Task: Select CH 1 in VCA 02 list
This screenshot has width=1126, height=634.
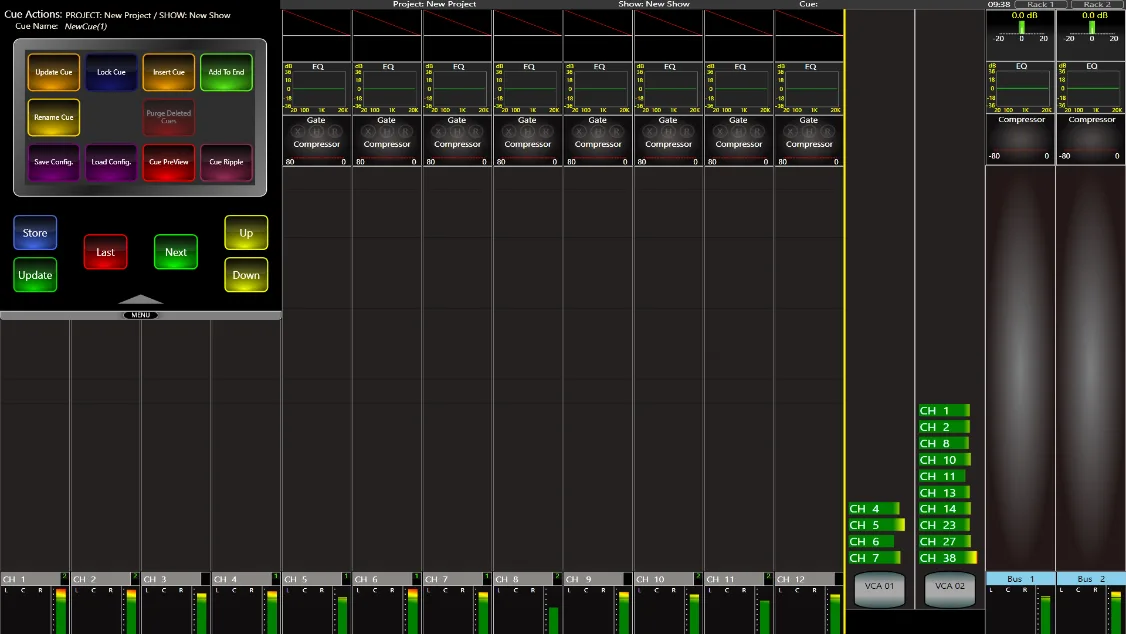Action: coord(944,411)
